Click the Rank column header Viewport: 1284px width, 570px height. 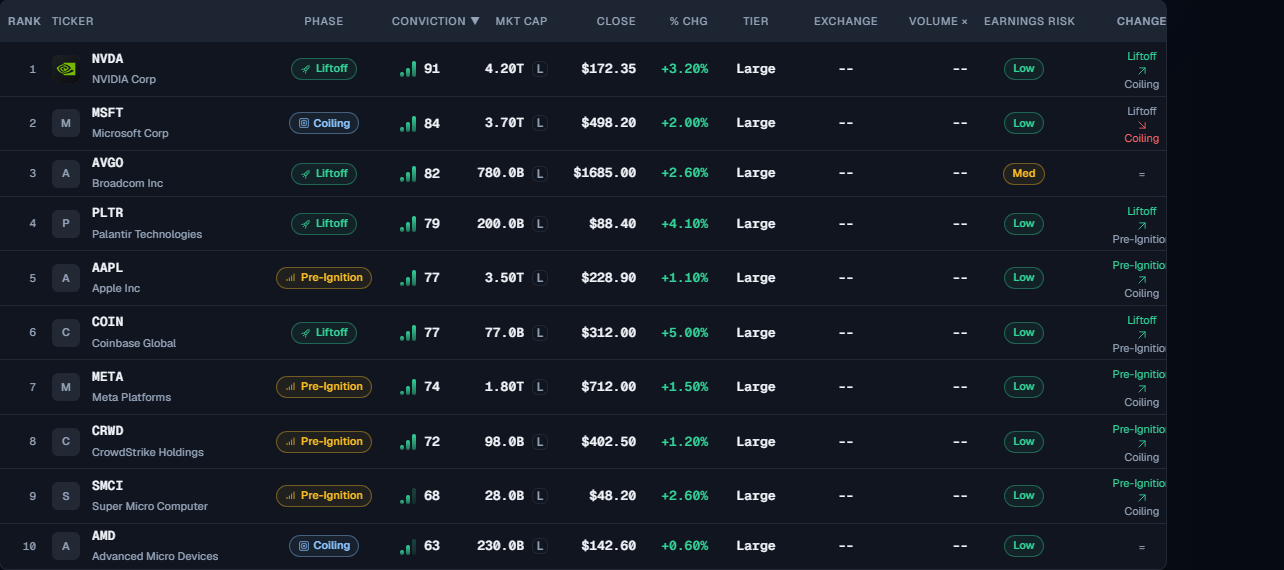click(x=24, y=21)
